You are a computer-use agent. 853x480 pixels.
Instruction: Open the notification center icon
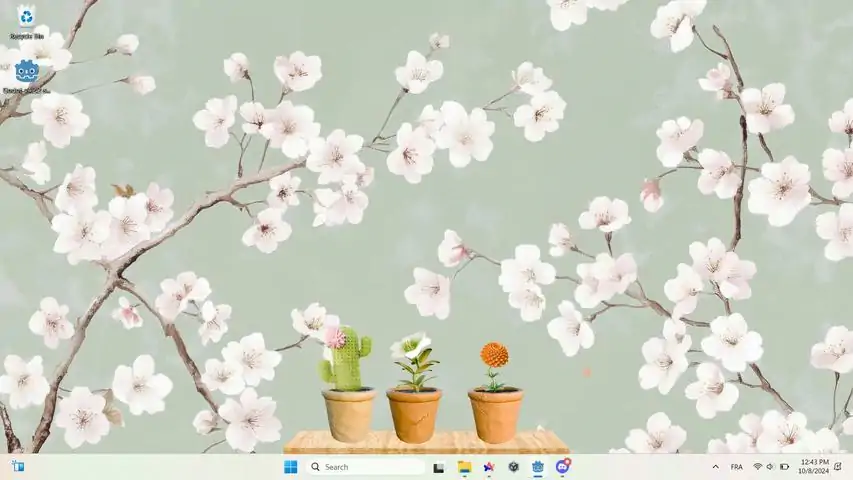click(x=838, y=467)
